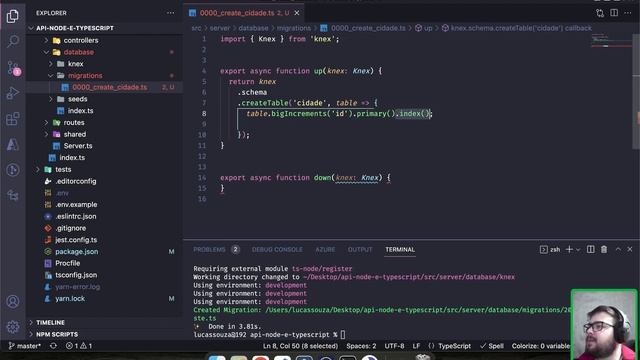
Task: Open errors and warnings count in status bar
Action: pyautogui.click(x=79, y=346)
